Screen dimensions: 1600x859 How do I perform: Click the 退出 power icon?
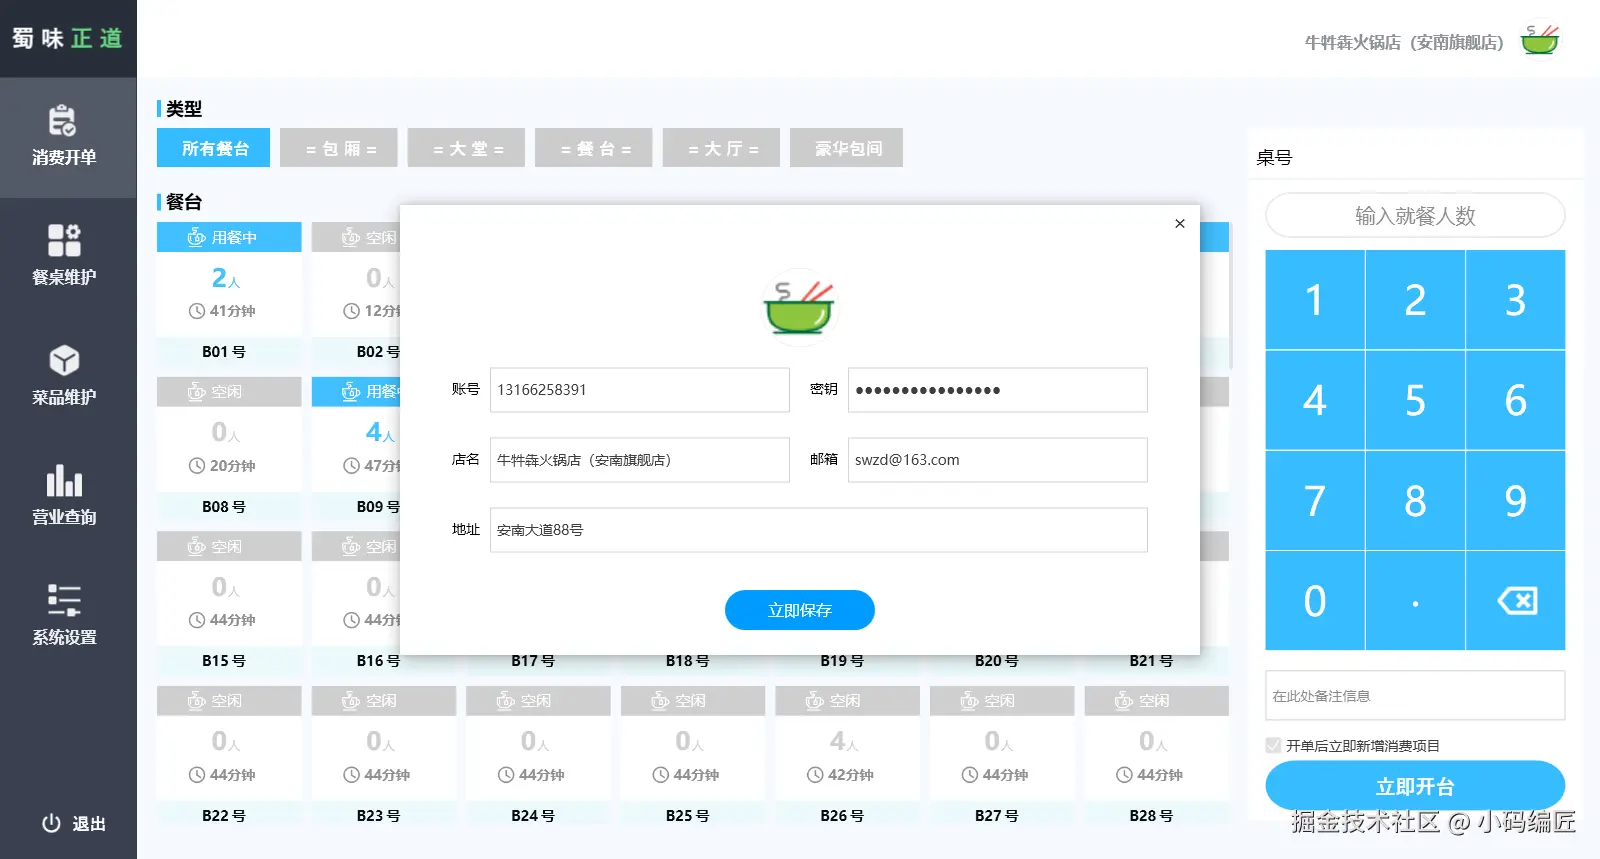point(51,823)
